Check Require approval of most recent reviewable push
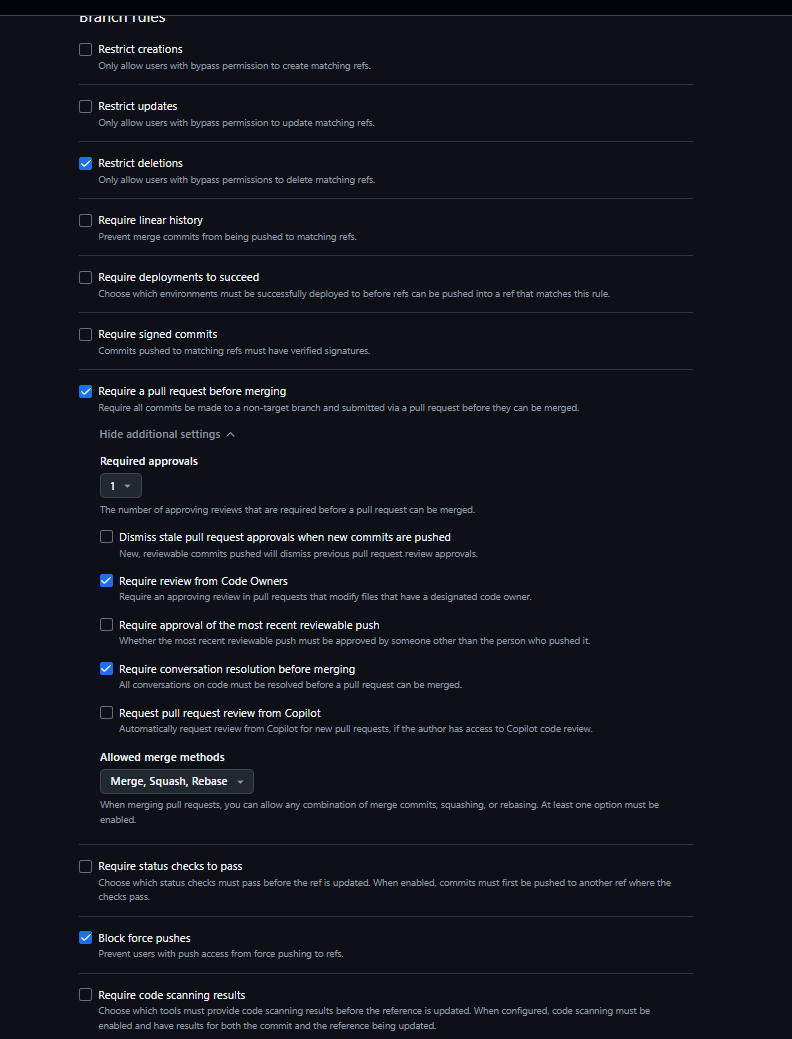This screenshot has height=1039, width=792. point(107,625)
